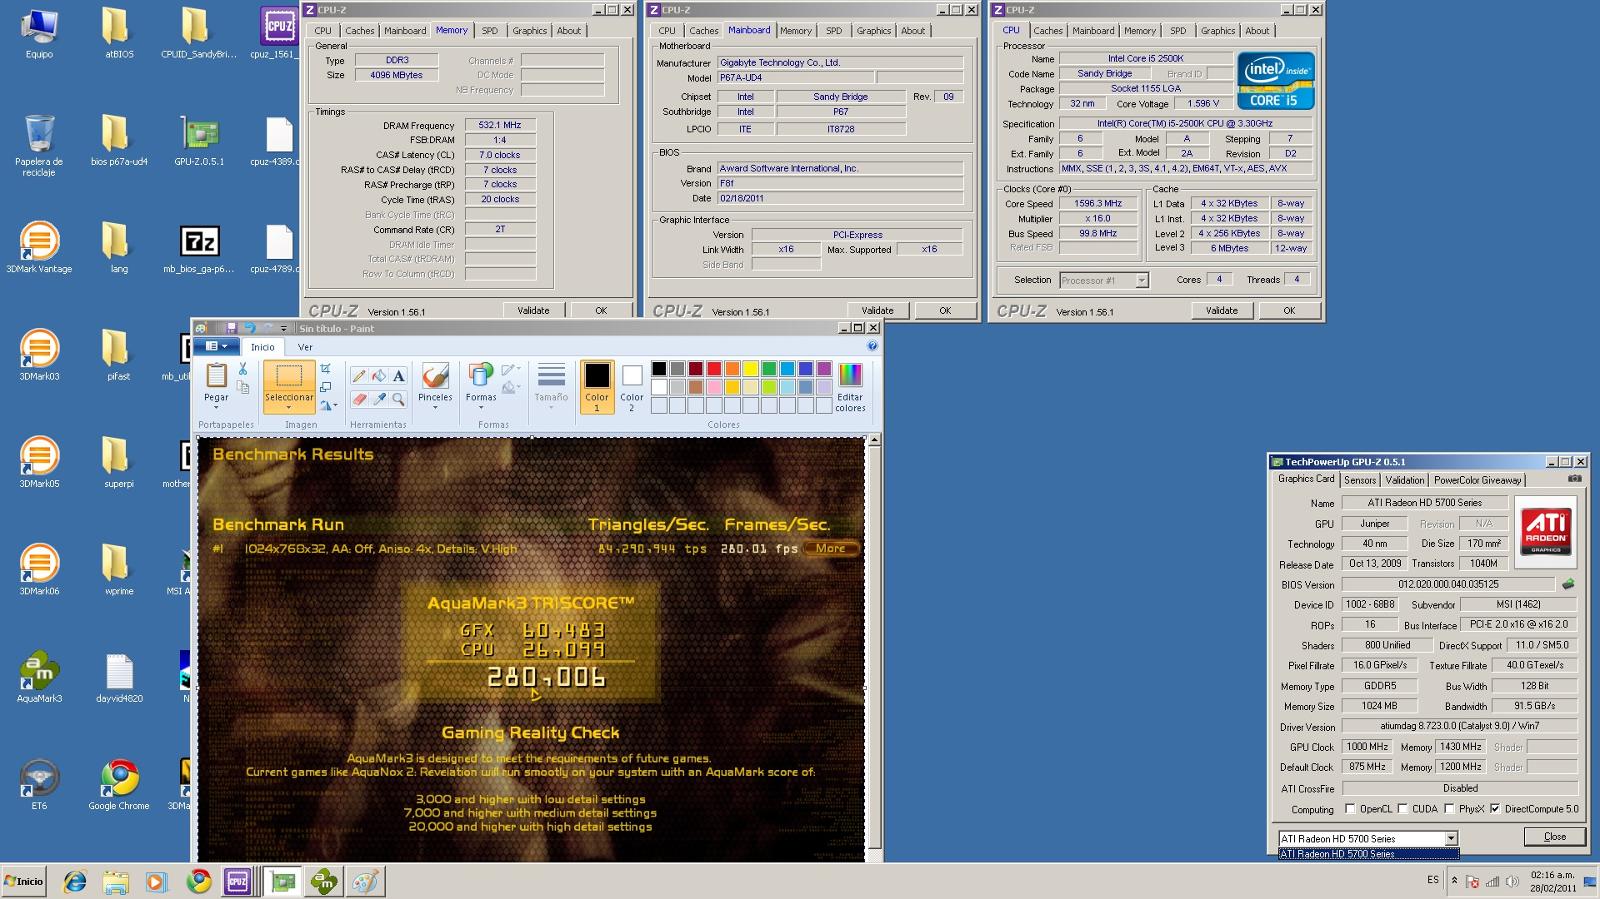Image resolution: width=1600 pixels, height=899 pixels.
Task: Click the Undo arrow in Paint title bar
Action: tap(249, 328)
